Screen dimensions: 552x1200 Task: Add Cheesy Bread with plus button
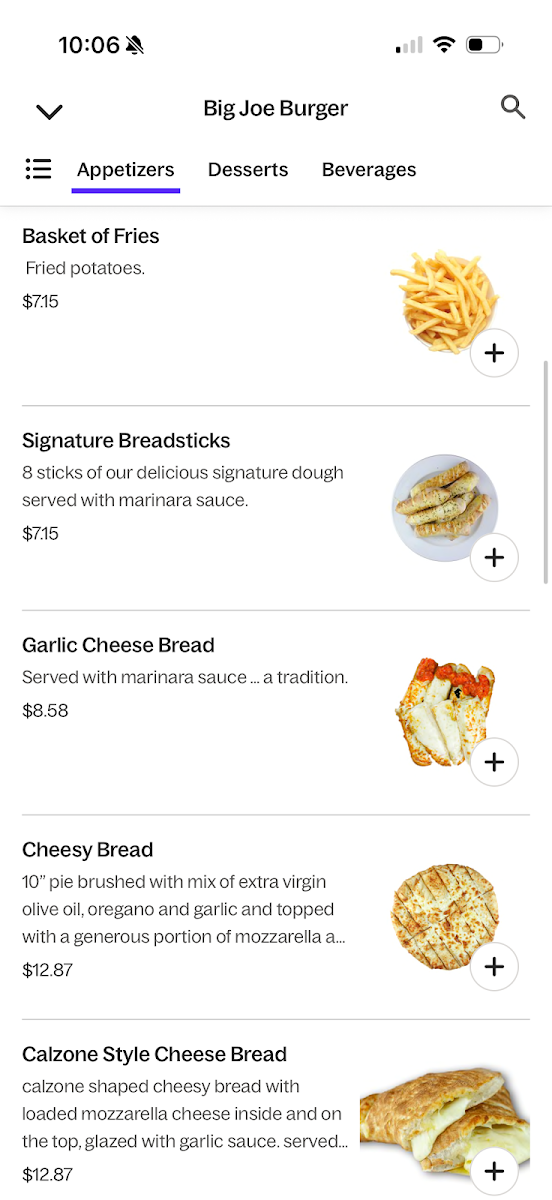click(x=494, y=967)
